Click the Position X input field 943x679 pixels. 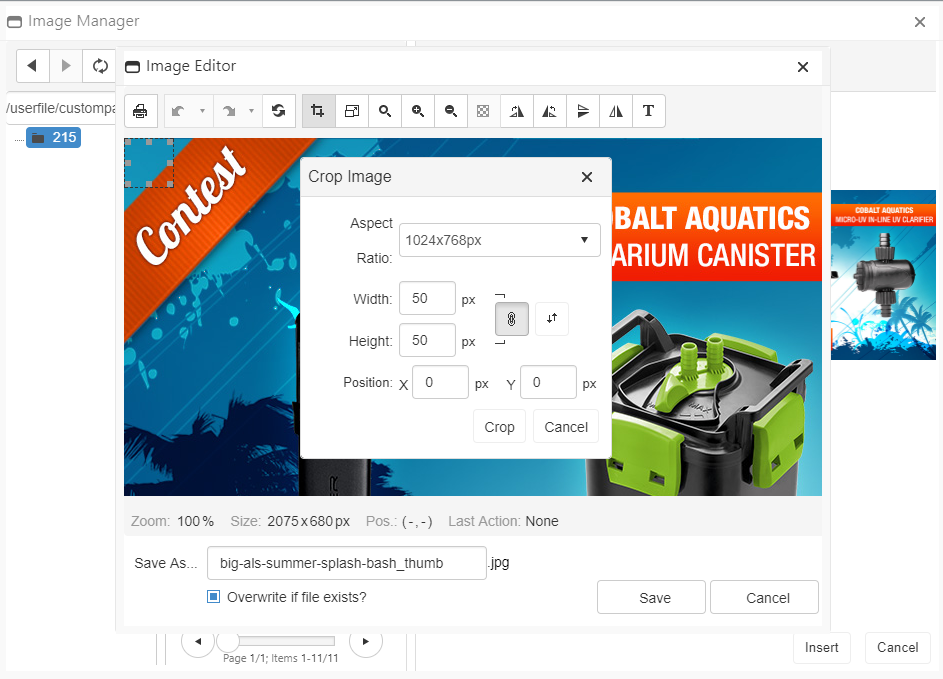tap(440, 383)
